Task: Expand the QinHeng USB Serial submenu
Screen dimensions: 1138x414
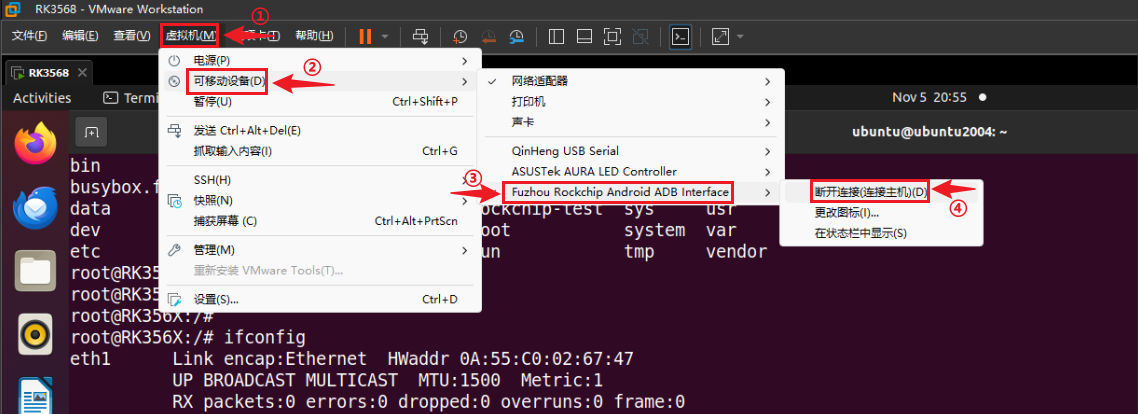Action: [x=565, y=151]
